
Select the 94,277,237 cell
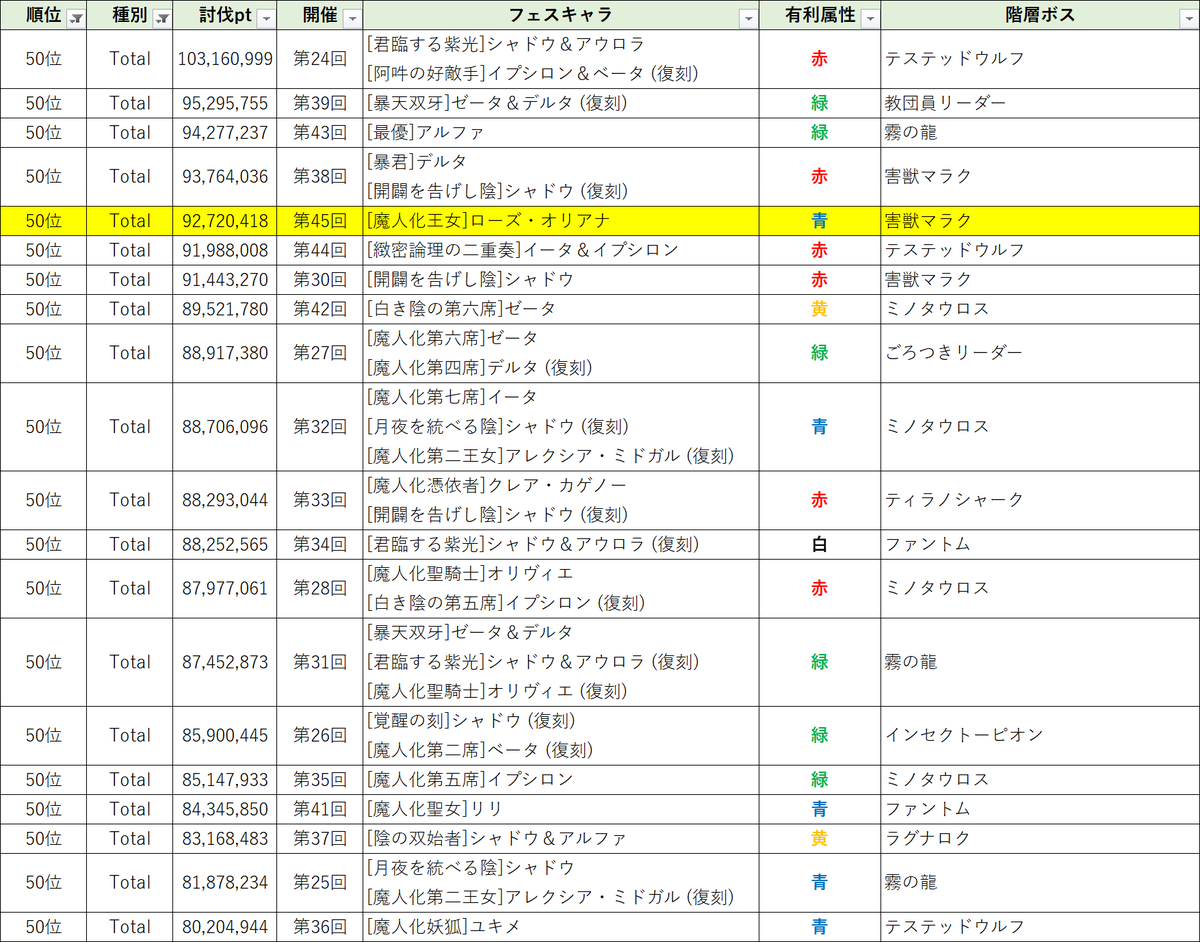click(224, 132)
